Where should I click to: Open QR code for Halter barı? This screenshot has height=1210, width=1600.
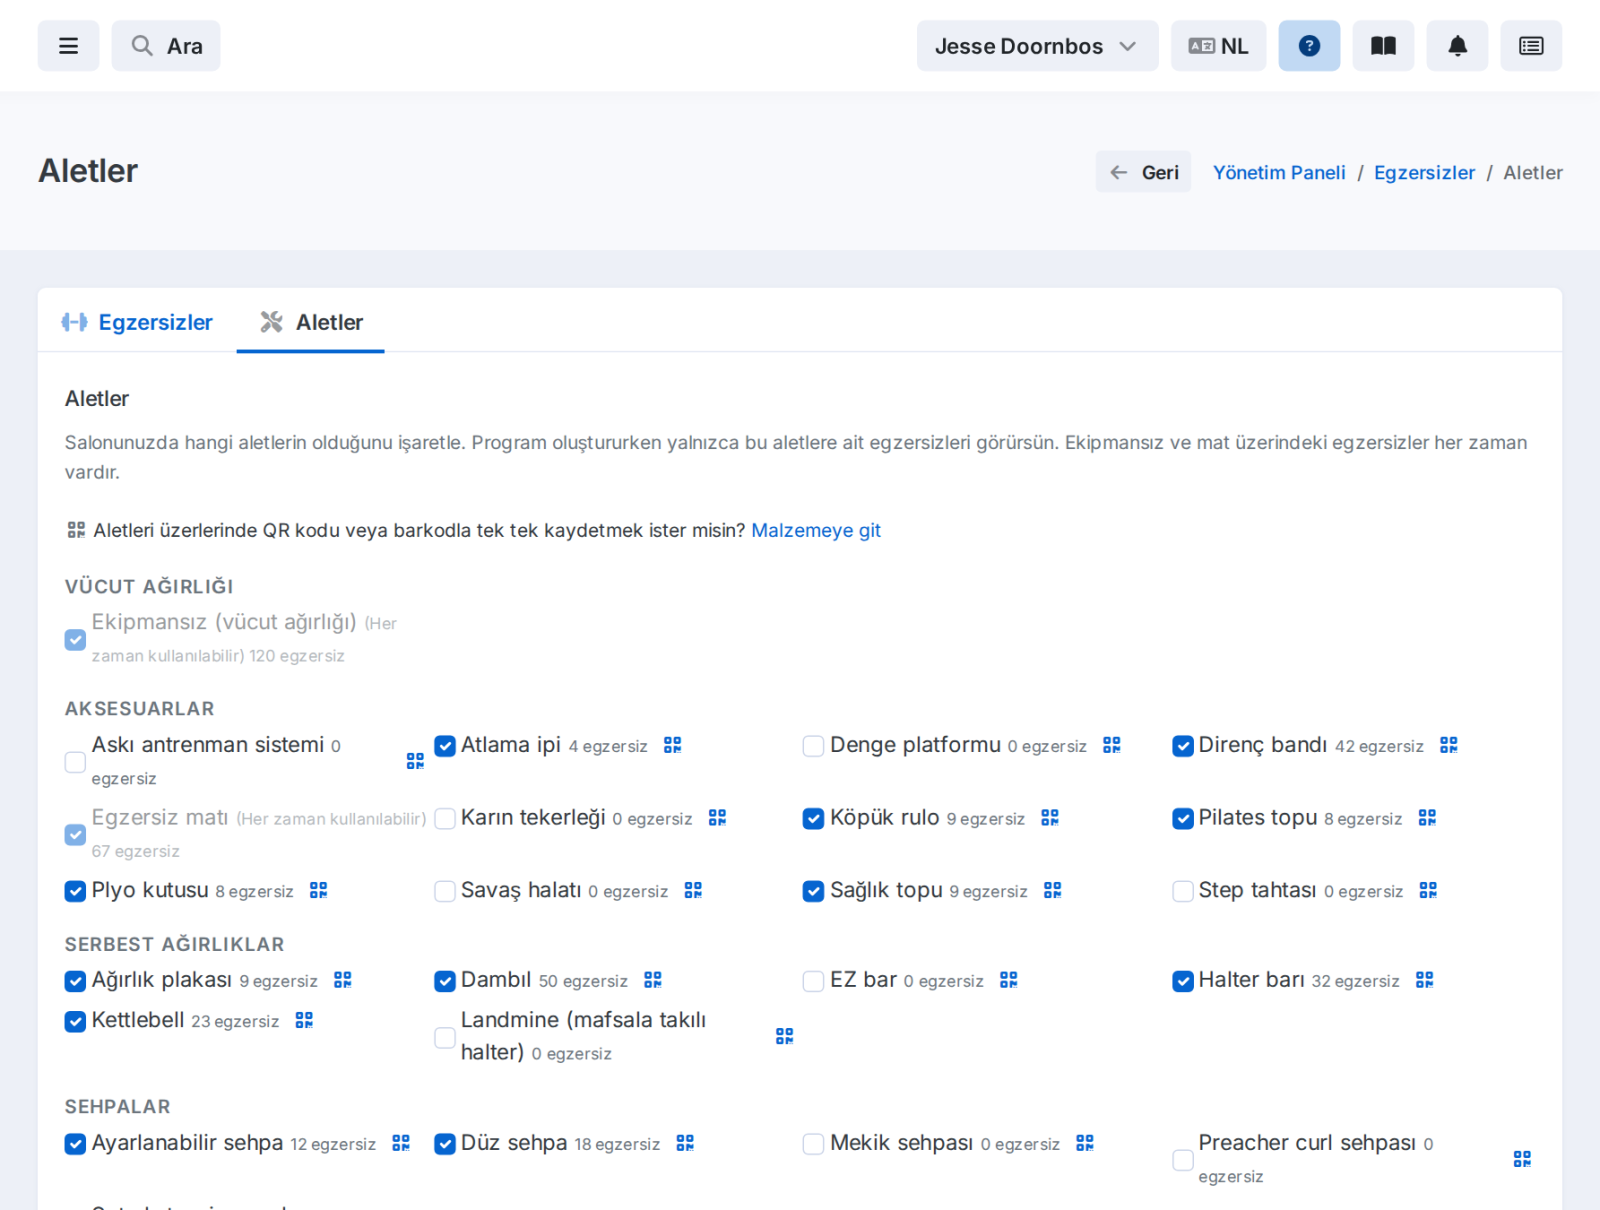tap(1425, 980)
